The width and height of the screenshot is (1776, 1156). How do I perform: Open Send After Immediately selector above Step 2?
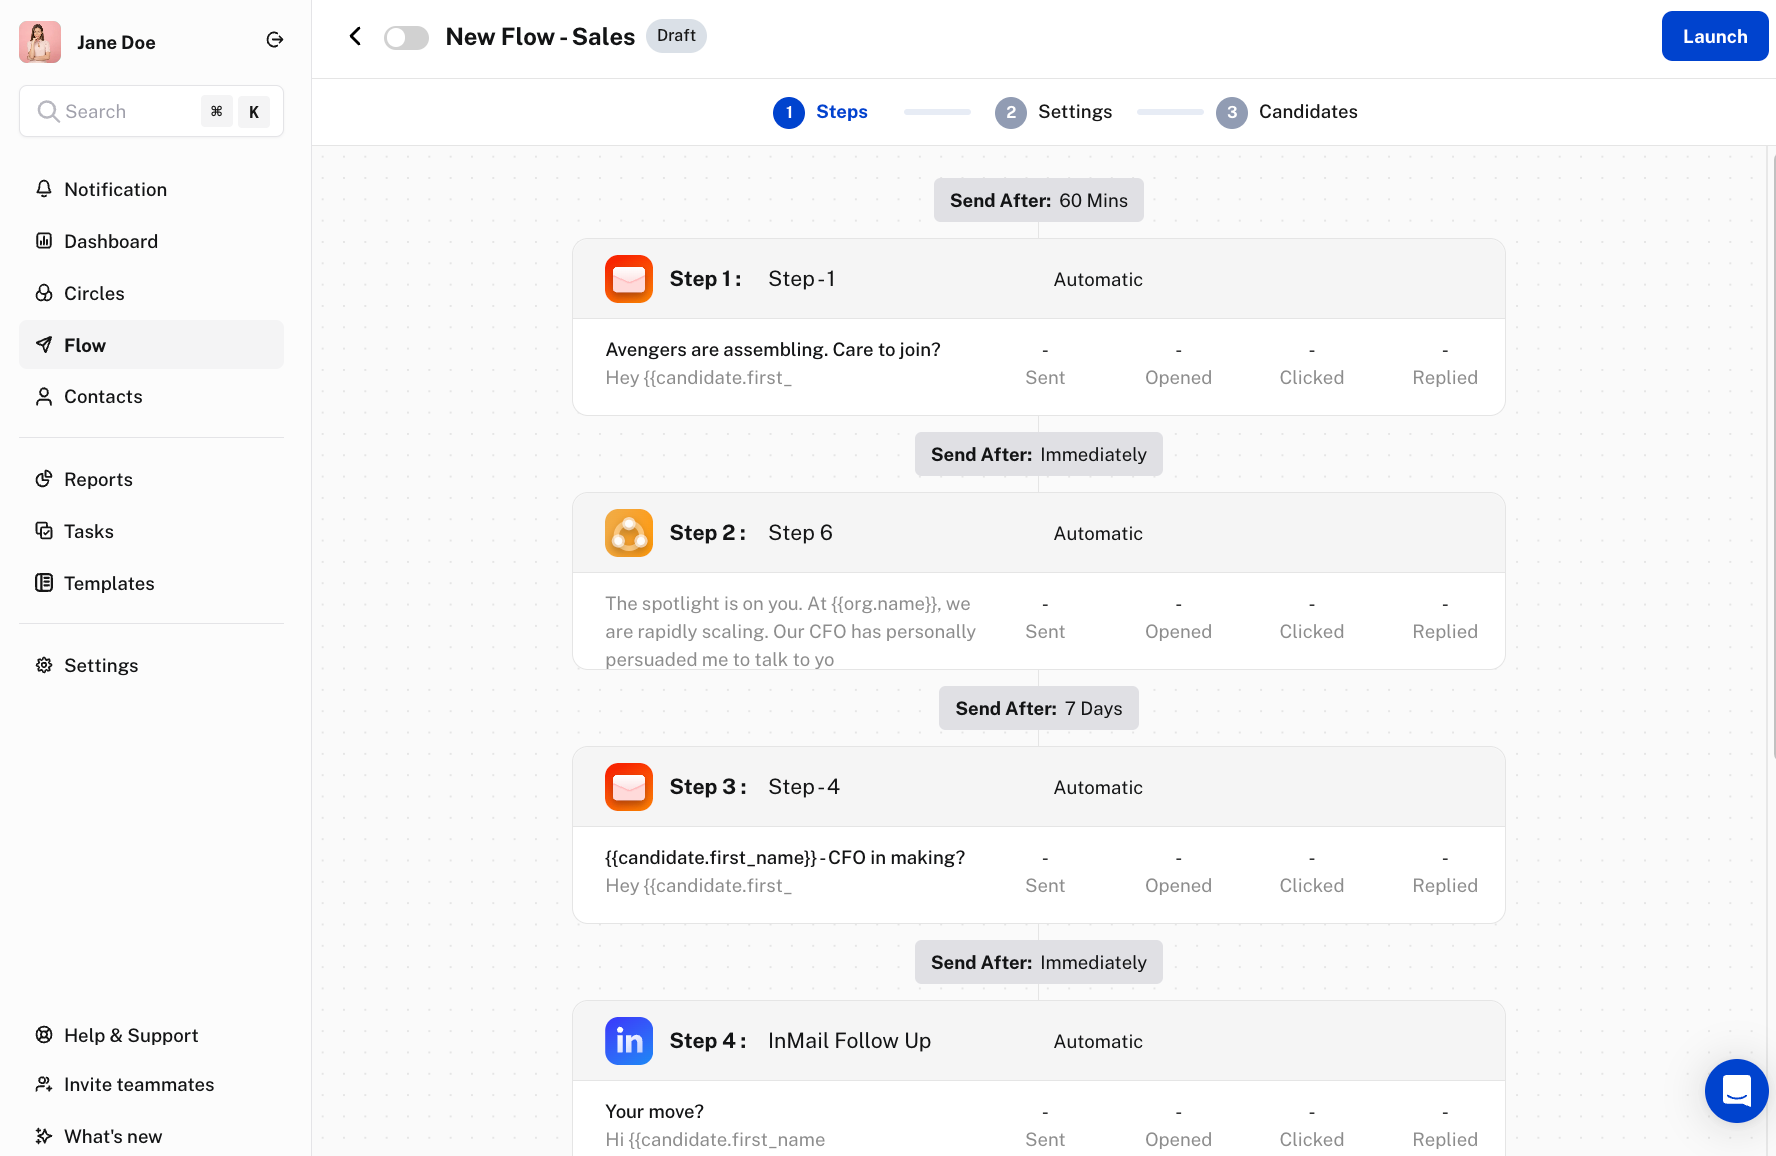pyautogui.click(x=1038, y=454)
